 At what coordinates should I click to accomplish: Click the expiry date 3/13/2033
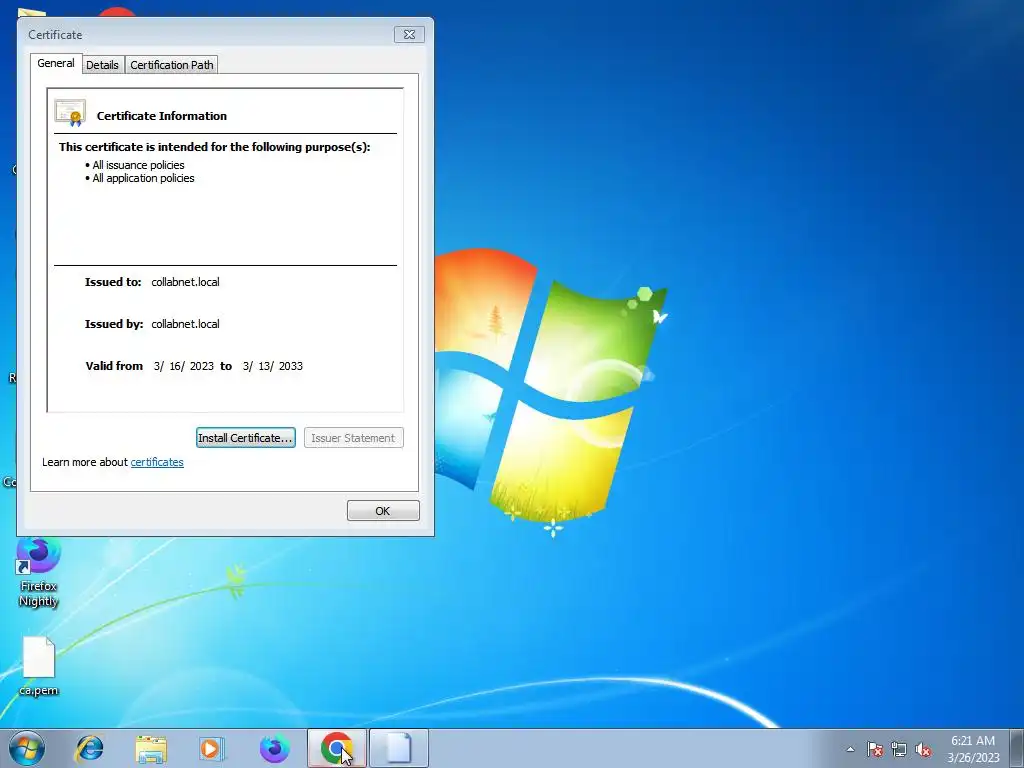[x=272, y=366]
